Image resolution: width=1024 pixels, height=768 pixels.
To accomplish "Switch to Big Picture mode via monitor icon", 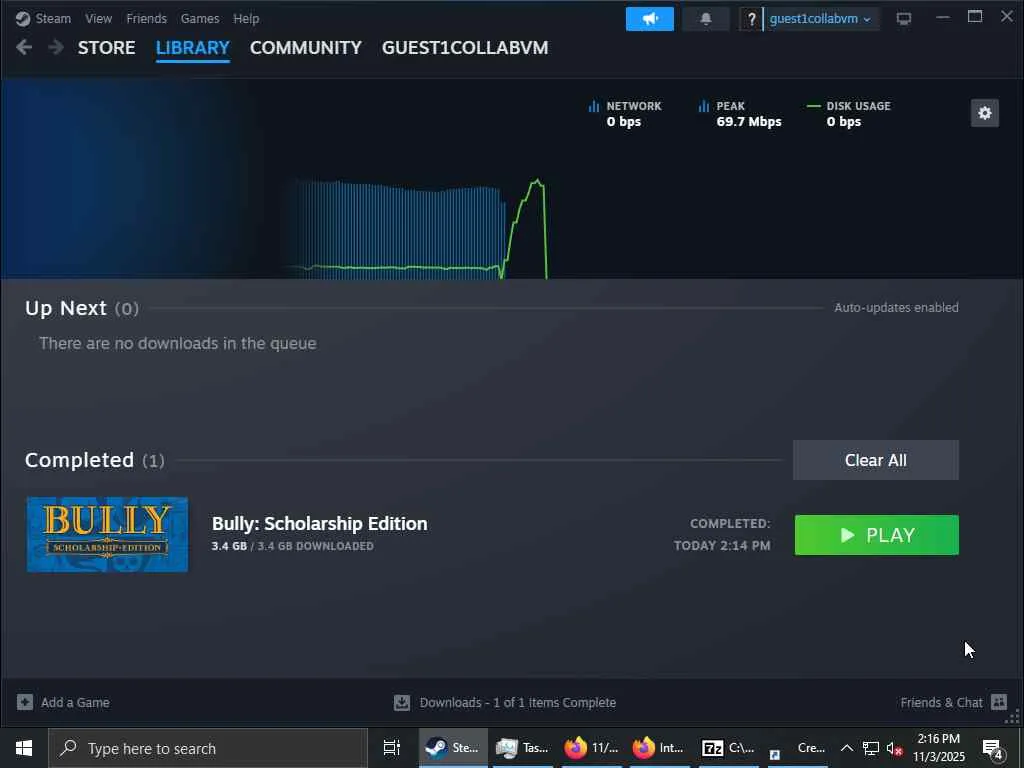I will [904, 19].
